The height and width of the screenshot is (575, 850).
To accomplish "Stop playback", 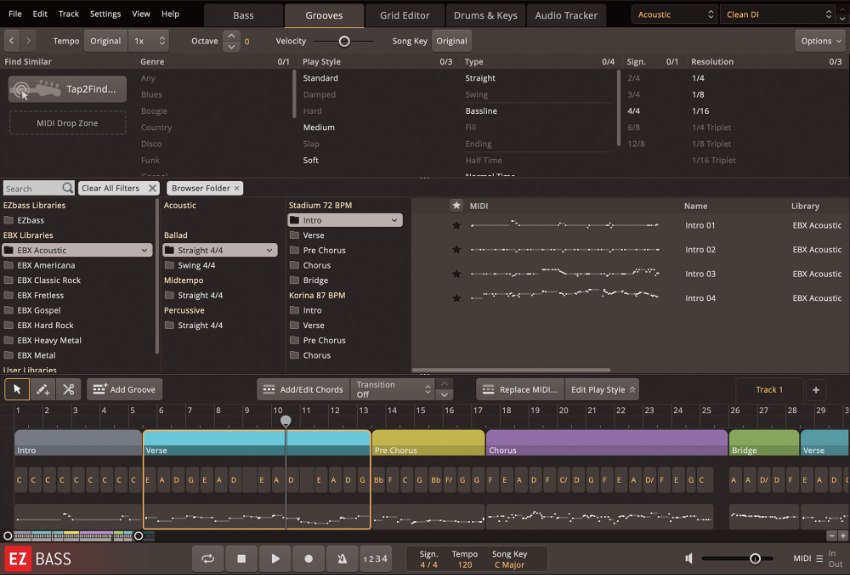I will coord(242,558).
